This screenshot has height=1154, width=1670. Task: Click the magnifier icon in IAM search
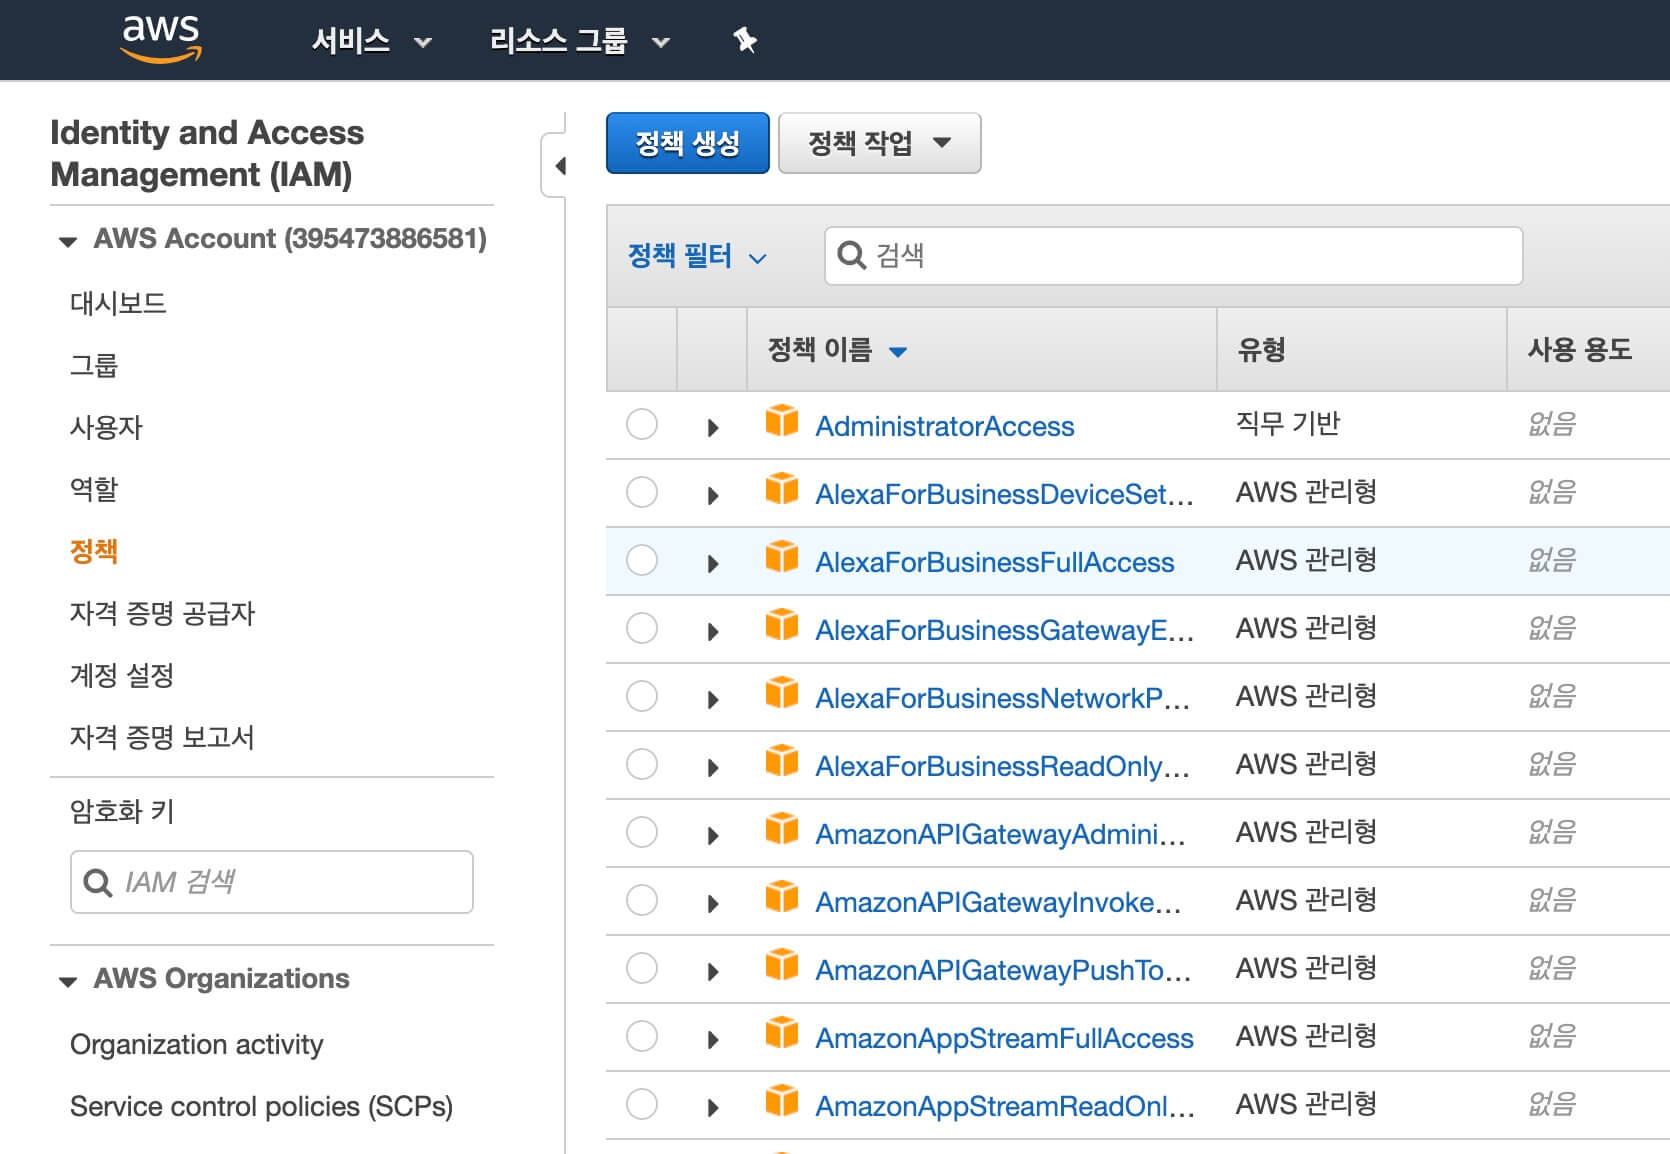97,882
